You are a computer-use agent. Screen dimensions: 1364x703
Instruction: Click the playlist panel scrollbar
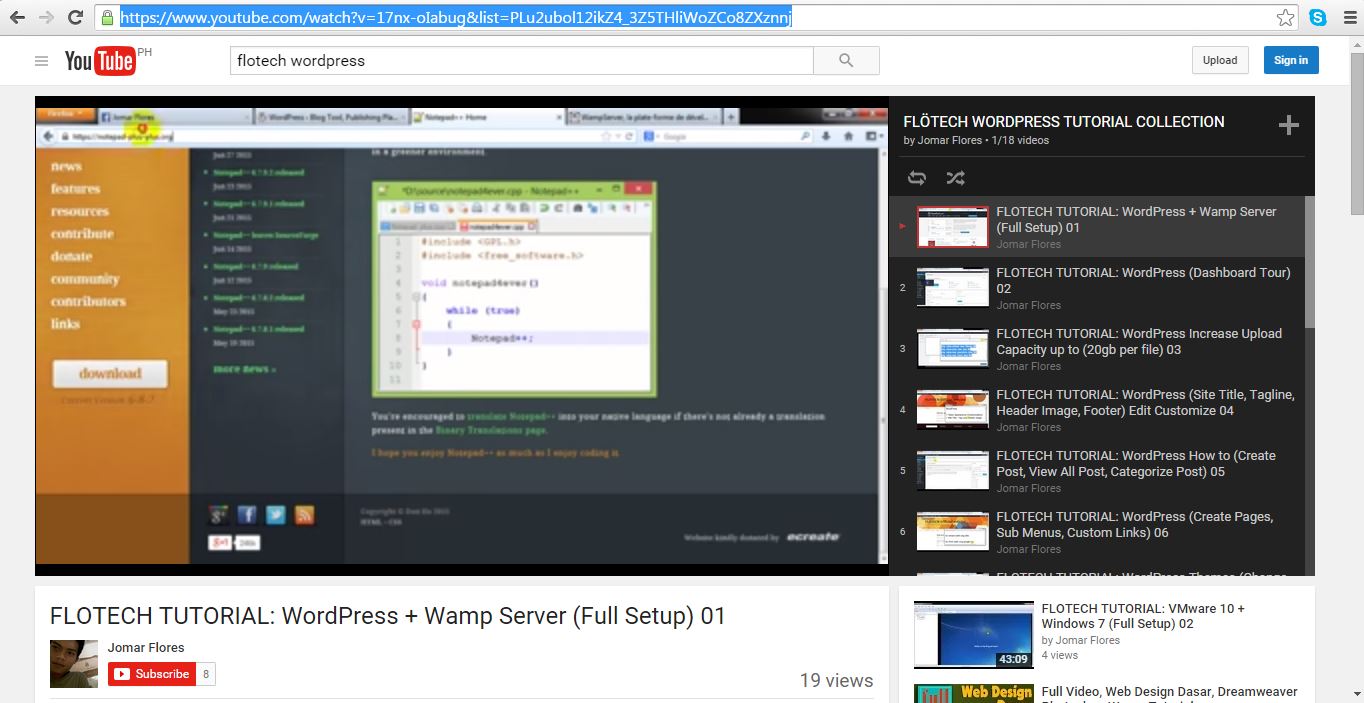pyautogui.click(x=1310, y=262)
